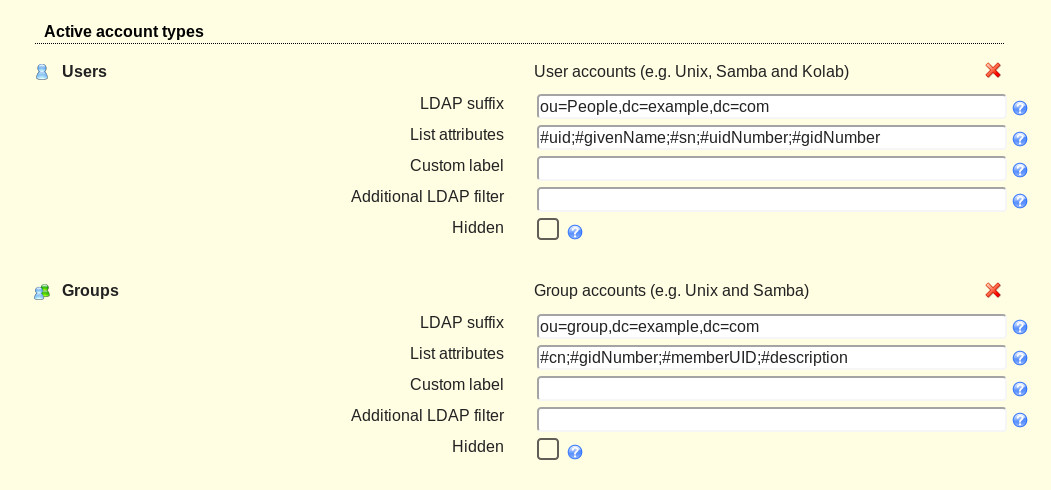Open help for Groups Hidden option
Screen dimensions: 1051x490
point(574,452)
